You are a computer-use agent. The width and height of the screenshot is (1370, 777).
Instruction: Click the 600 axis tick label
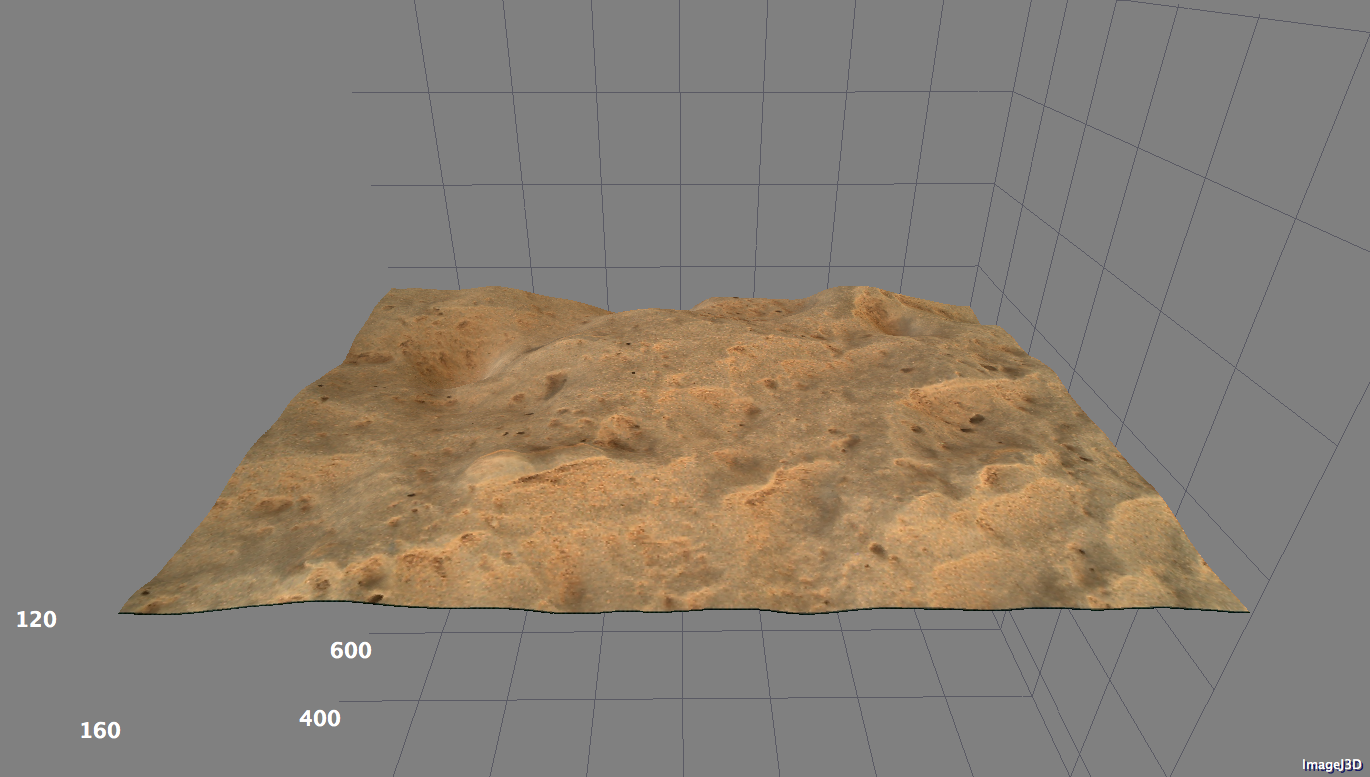coord(351,651)
